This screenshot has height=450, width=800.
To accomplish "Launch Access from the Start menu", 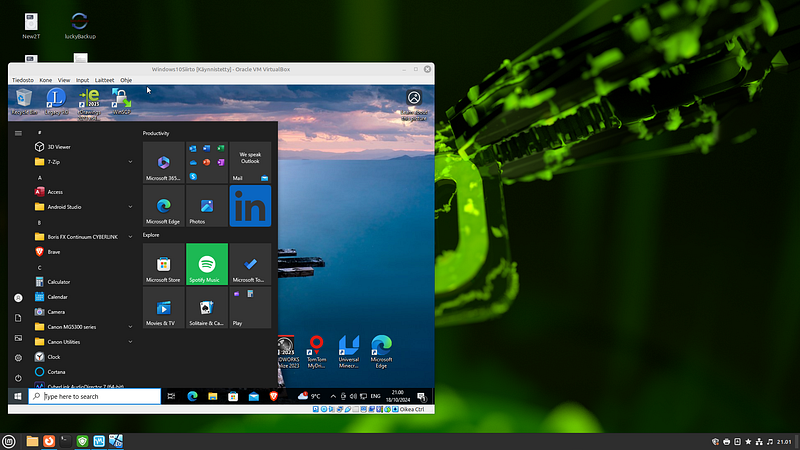I will (x=83, y=192).
